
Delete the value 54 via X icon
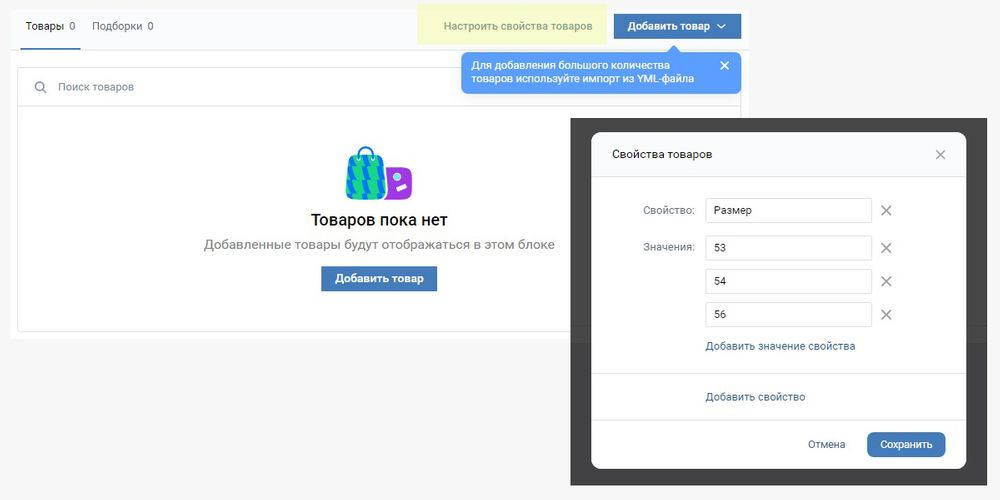pyautogui.click(x=886, y=281)
